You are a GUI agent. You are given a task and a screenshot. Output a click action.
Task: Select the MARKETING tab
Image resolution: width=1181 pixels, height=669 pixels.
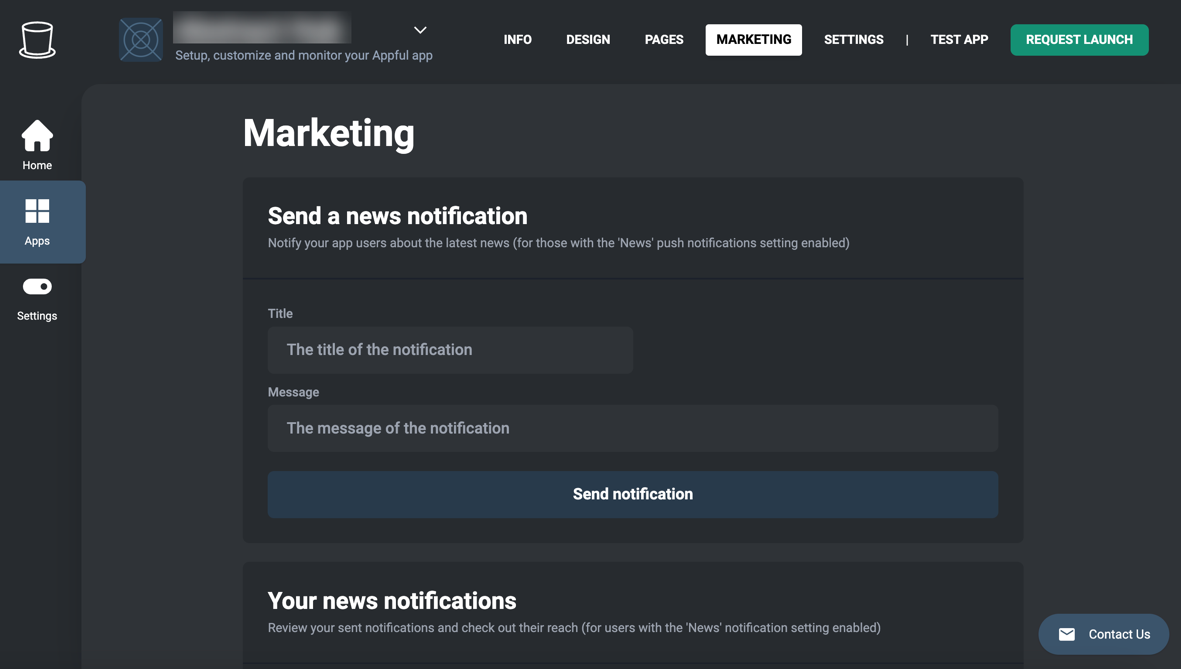point(753,40)
